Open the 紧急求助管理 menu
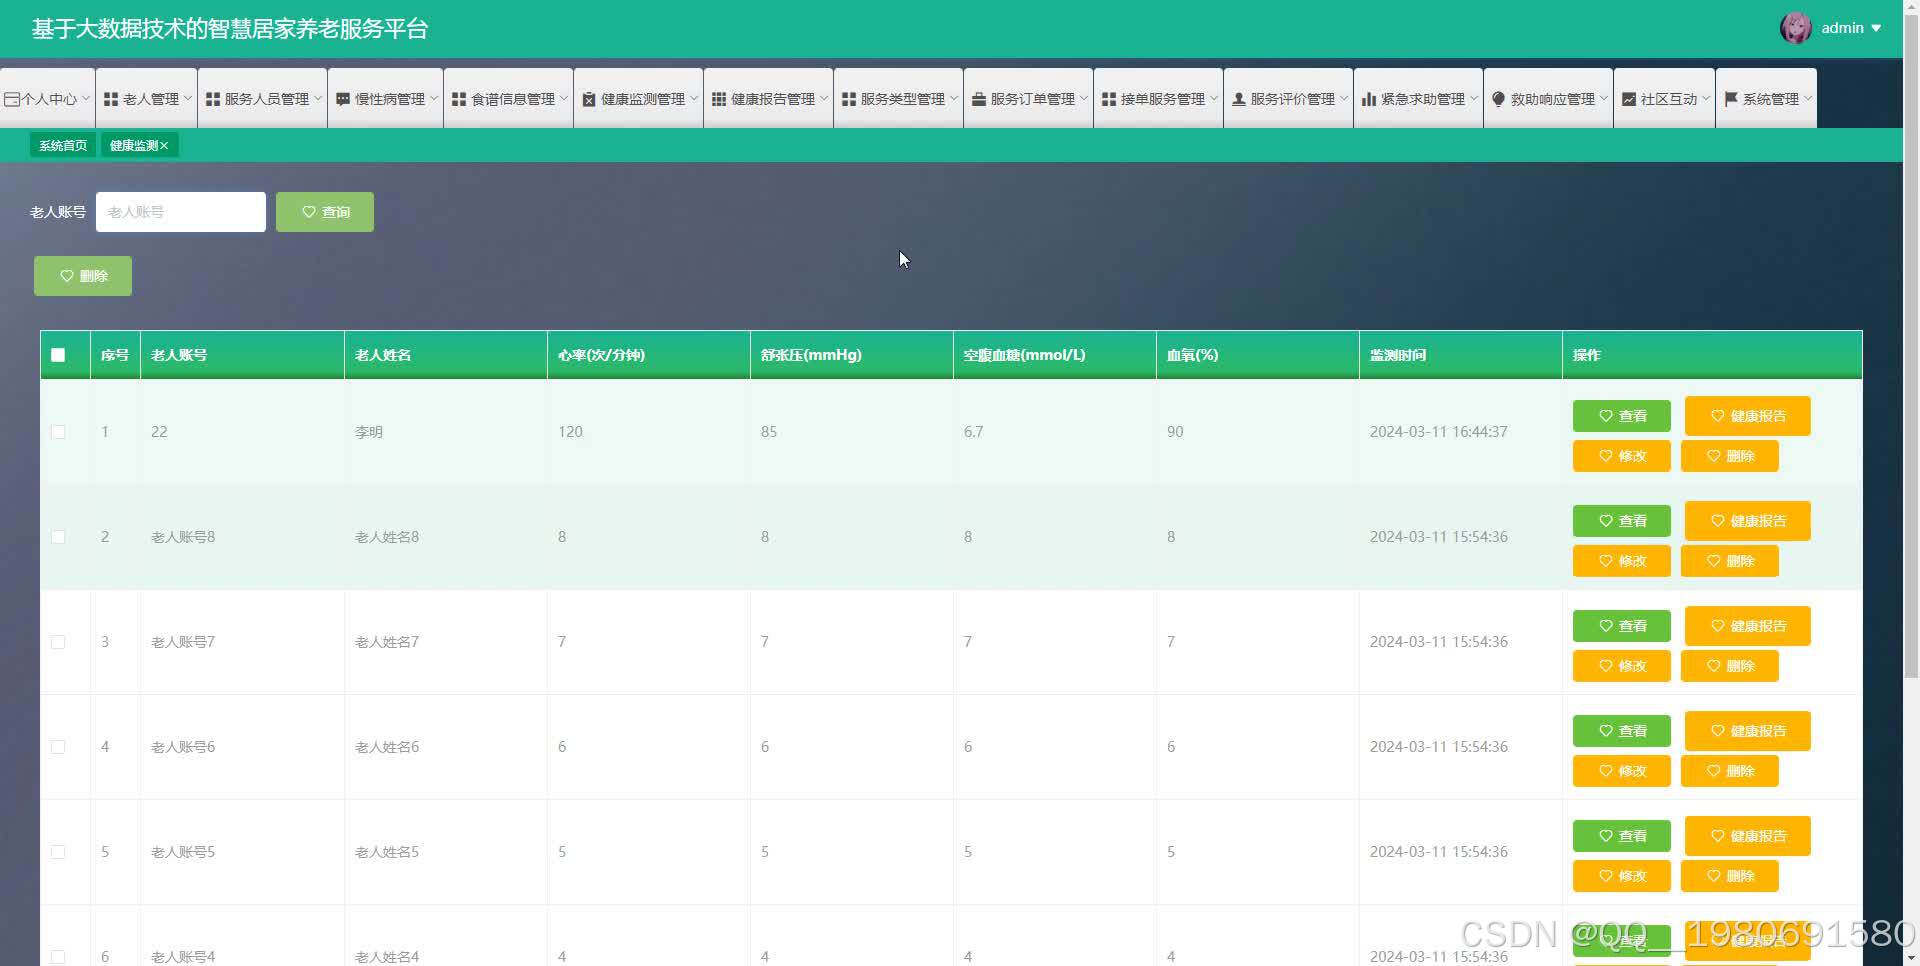This screenshot has width=1920, height=966. pyautogui.click(x=1418, y=98)
